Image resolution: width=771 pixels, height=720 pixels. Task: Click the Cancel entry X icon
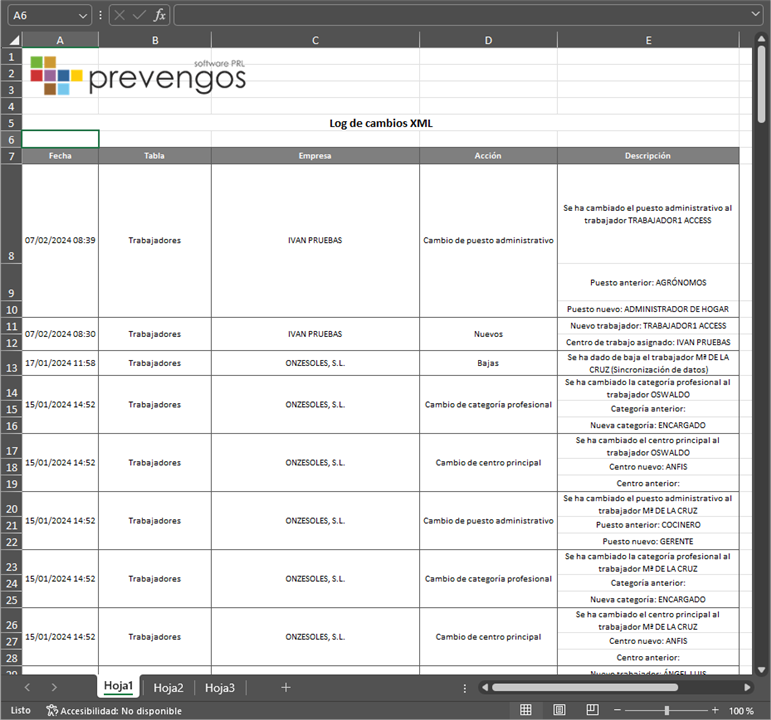[x=120, y=15]
